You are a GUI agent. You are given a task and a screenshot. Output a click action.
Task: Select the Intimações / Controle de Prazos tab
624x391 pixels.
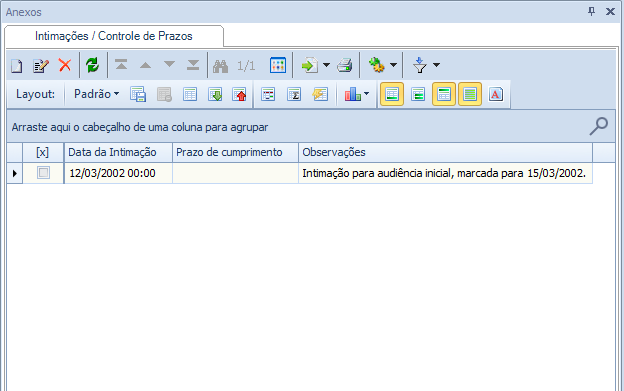[x=114, y=36]
